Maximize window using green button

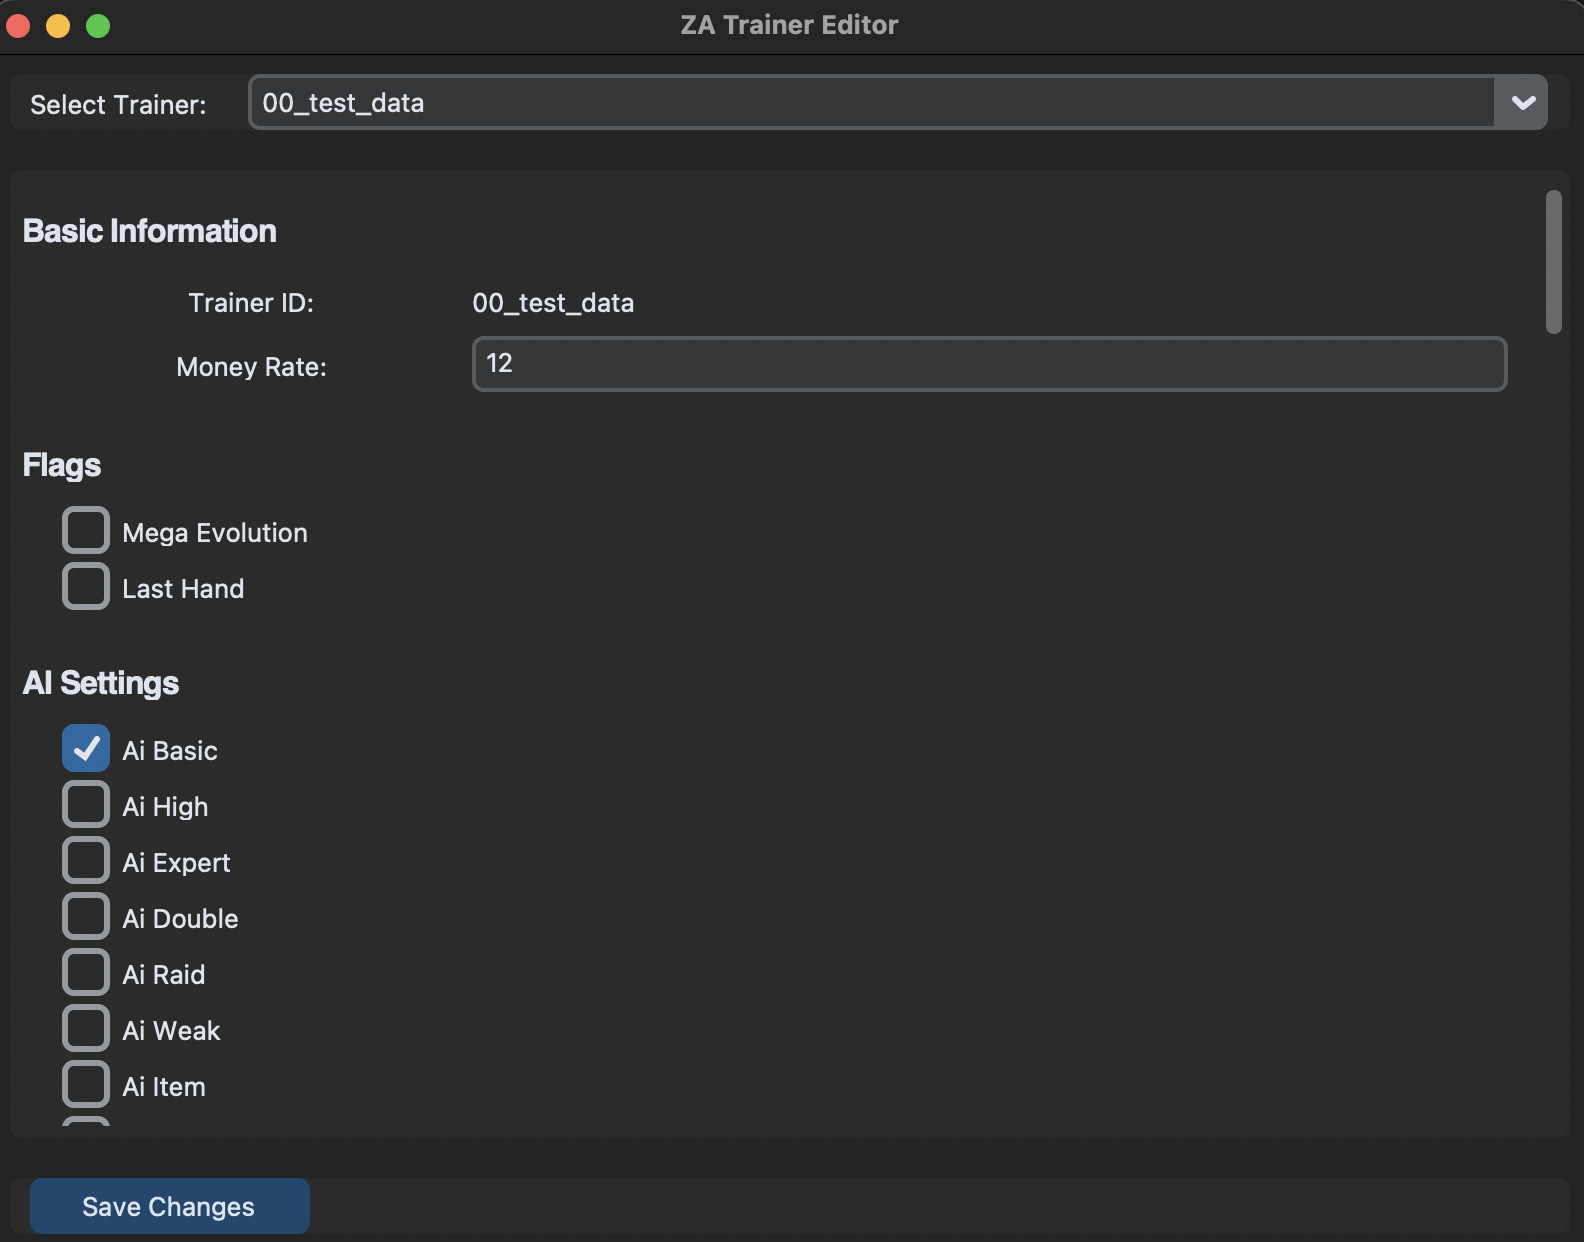pyautogui.click(x=98, y=26)
